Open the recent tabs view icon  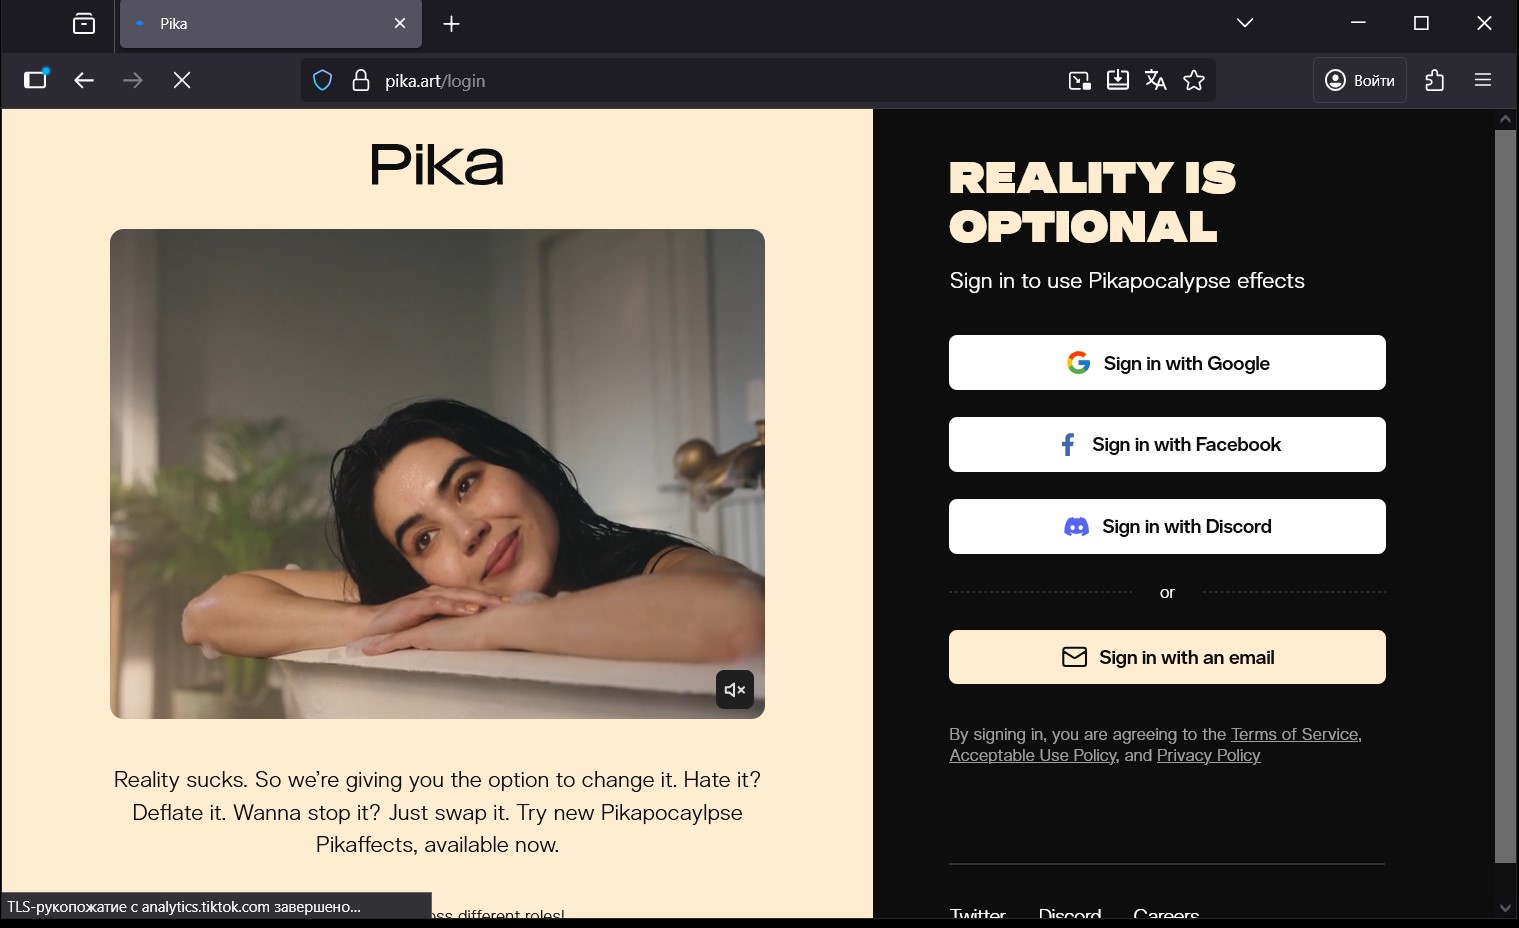[x=84, y=23]
